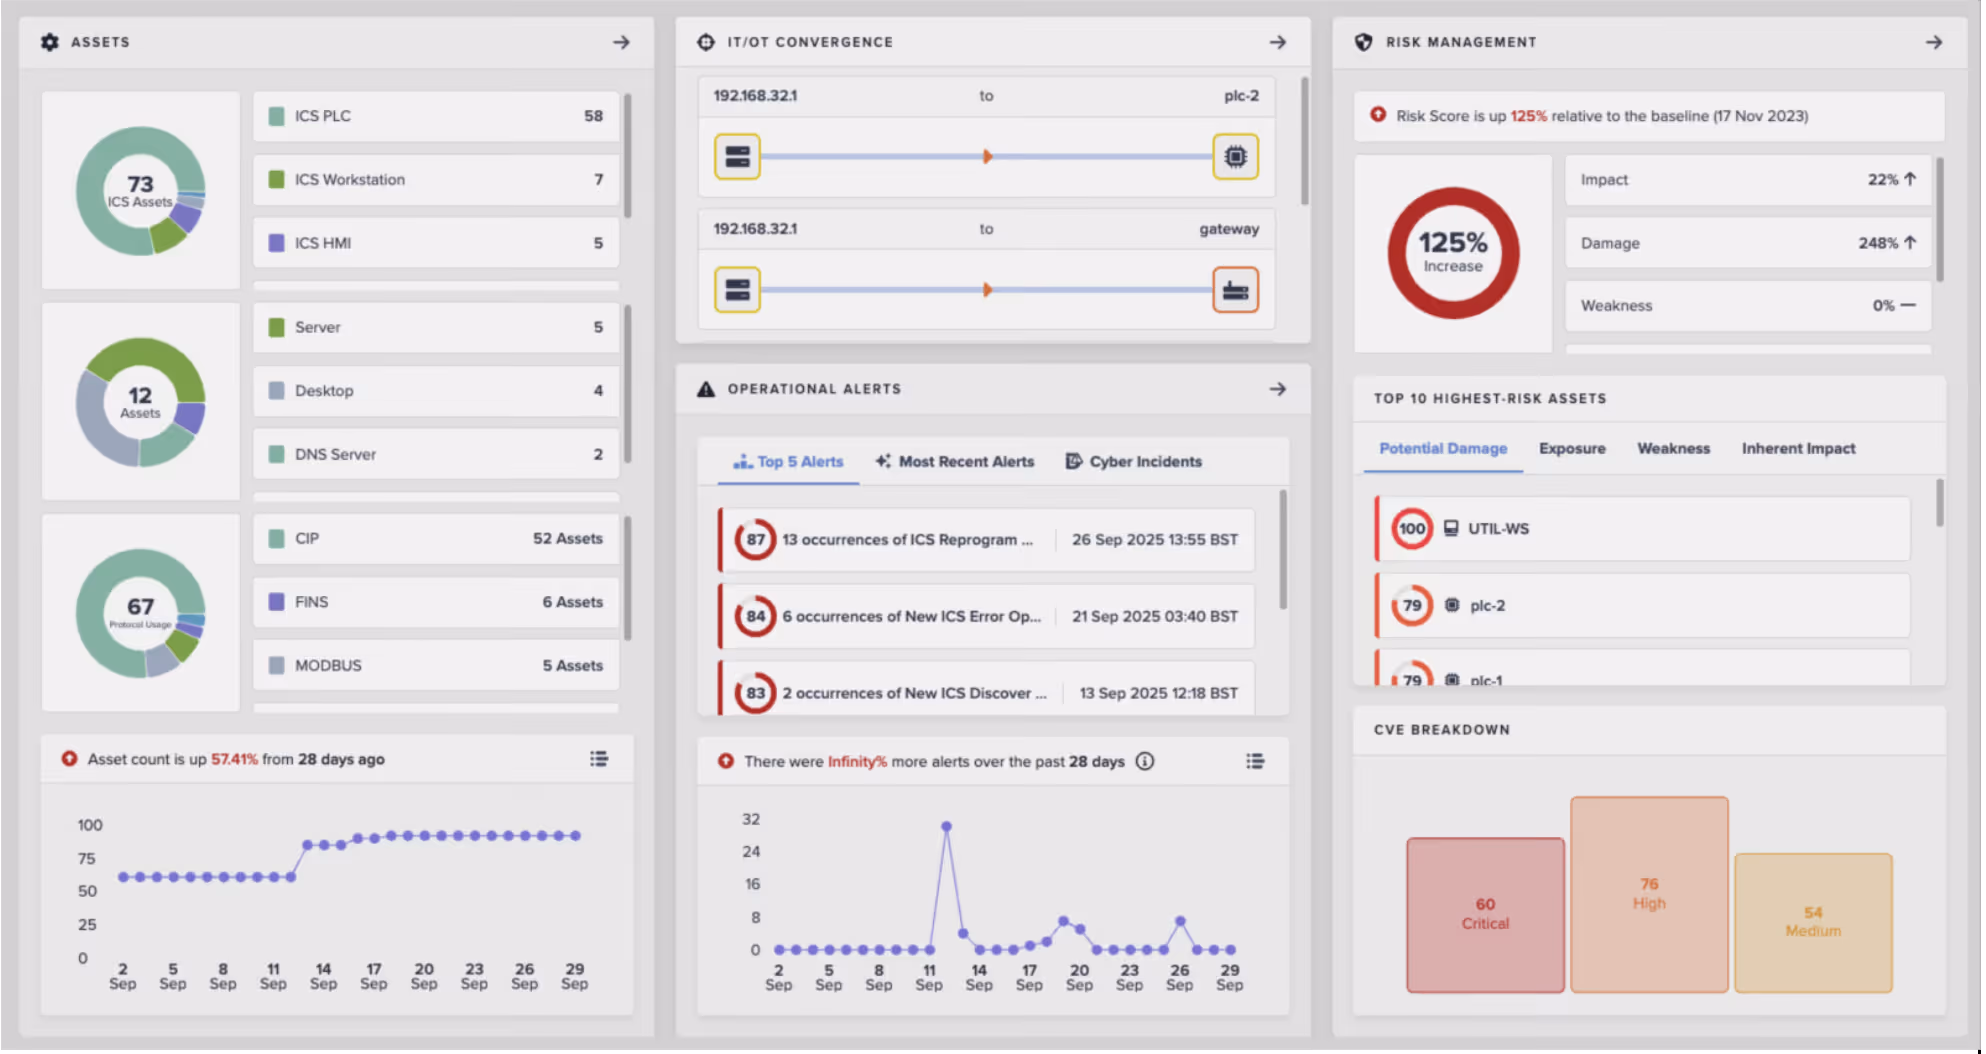
Task: Select server icon in gateway connection row
Action: [x=737, y=290]
